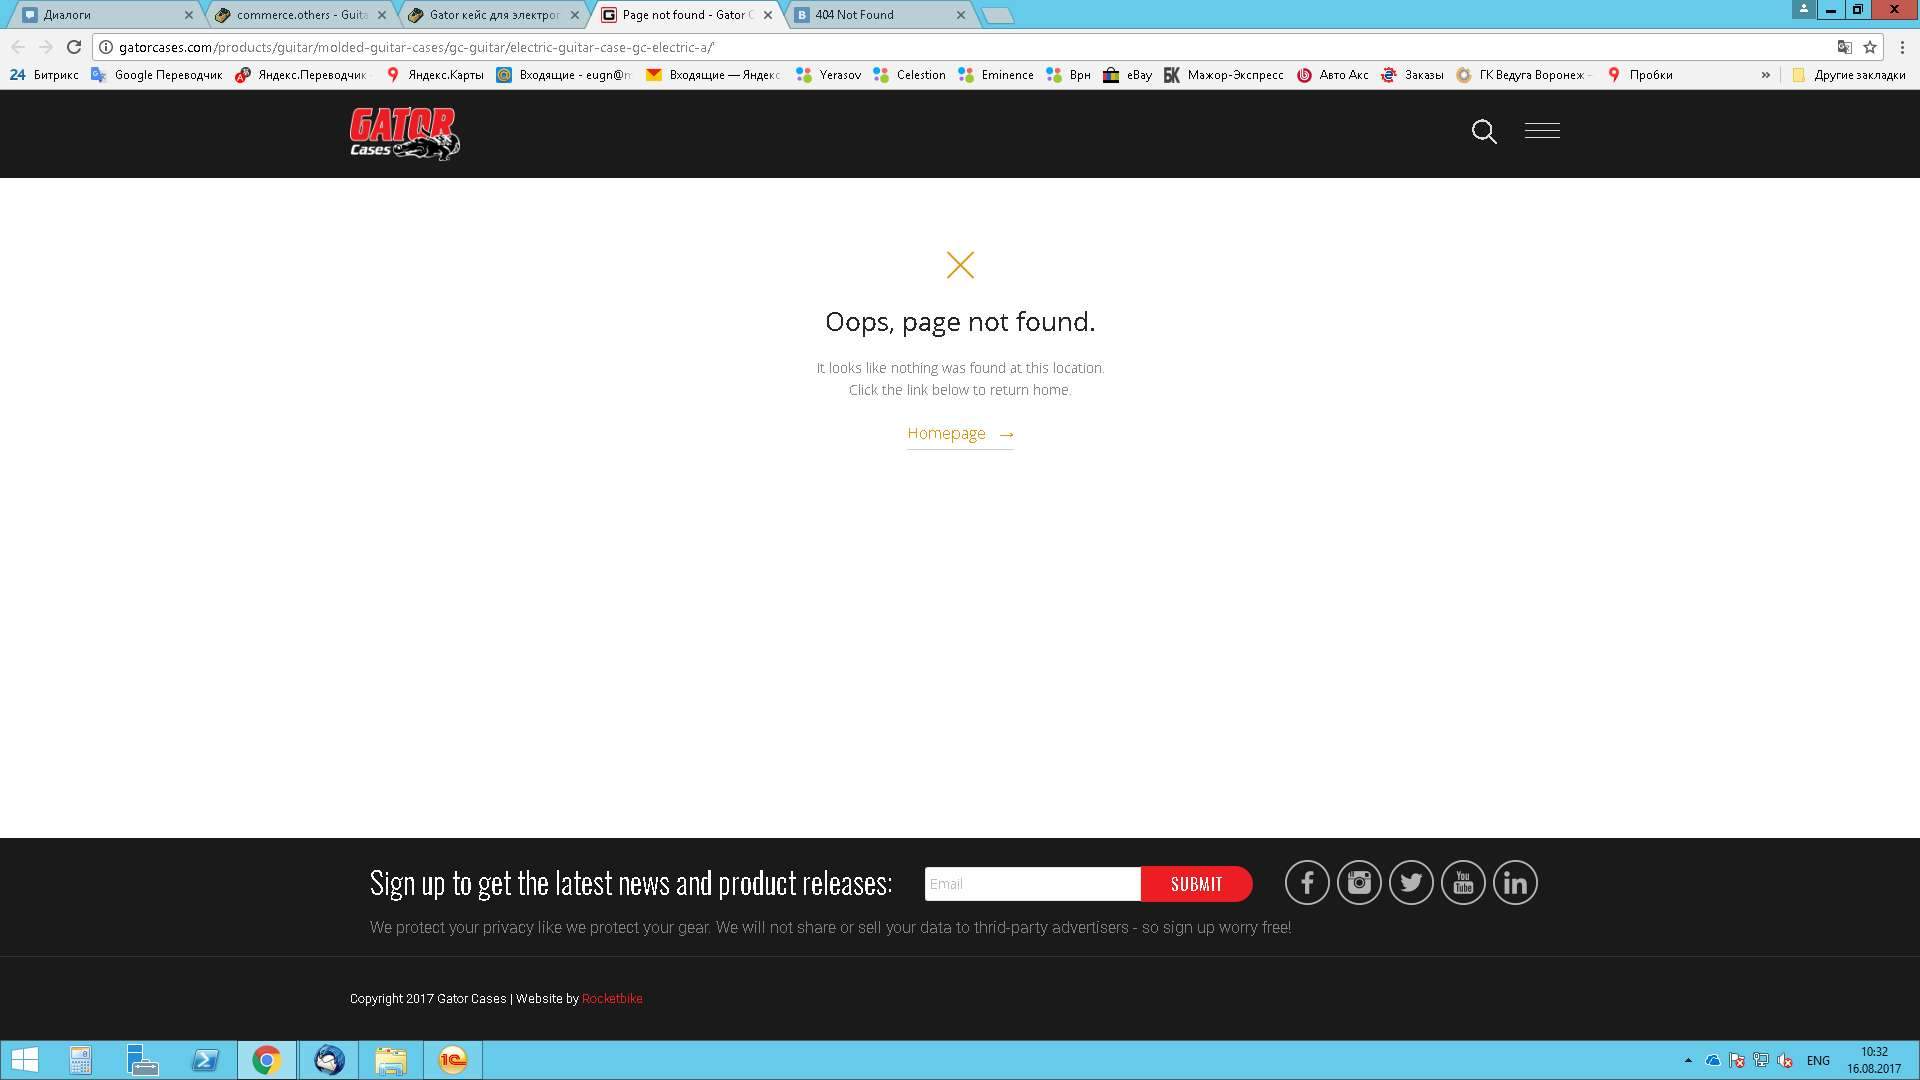Viewport: 1920px width, 1080px height.
Task: Open the Rocketbike link in footer
Action: click(612, 999)
